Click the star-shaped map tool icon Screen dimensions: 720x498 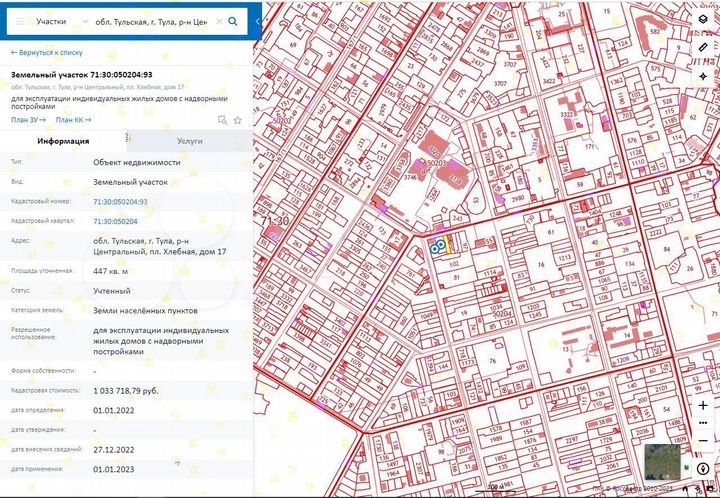coord(703,75)
